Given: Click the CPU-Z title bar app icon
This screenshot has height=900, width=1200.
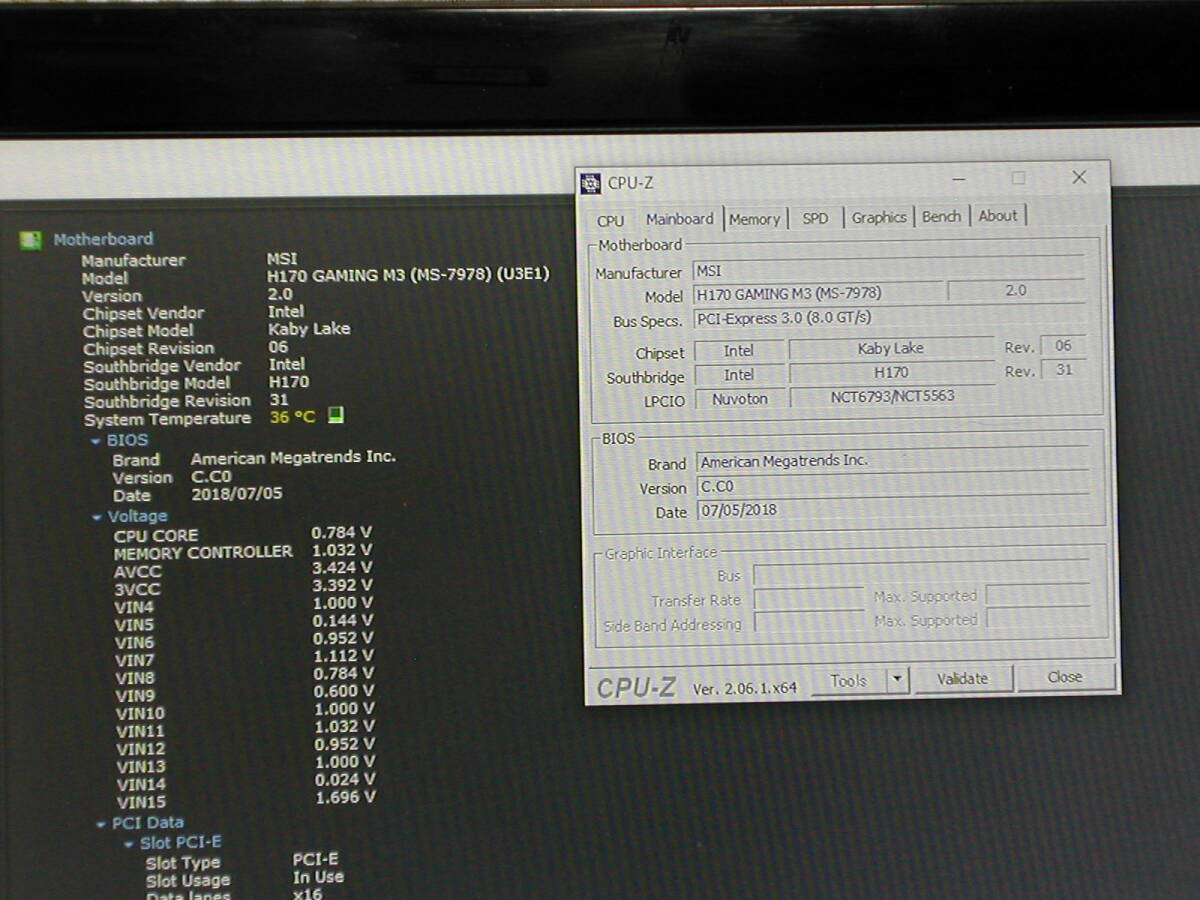Looking at the screenshot, I should click(591, 183).
